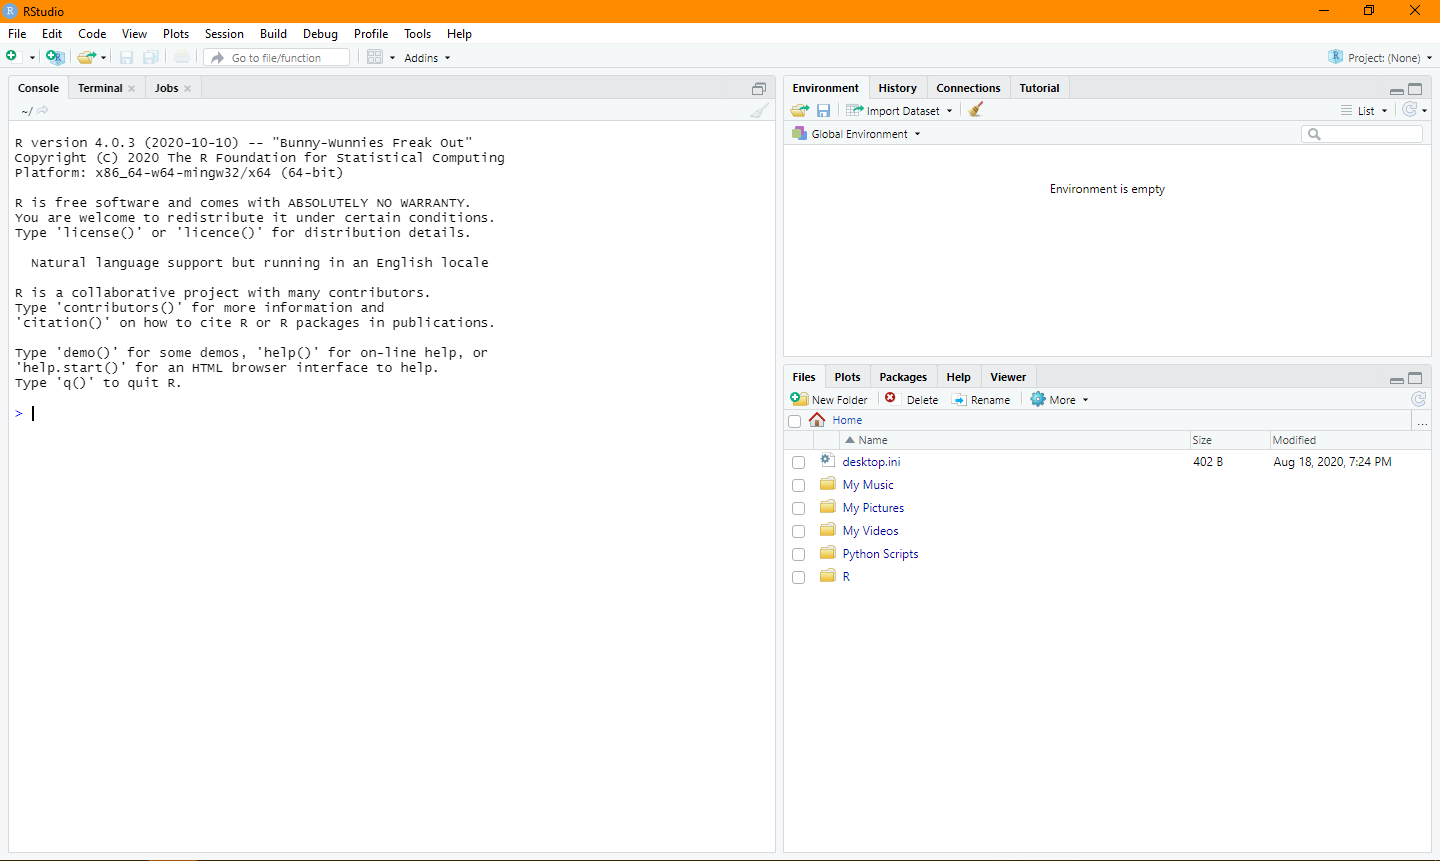Check the My Music checkbox

click(x=798, y=485)
